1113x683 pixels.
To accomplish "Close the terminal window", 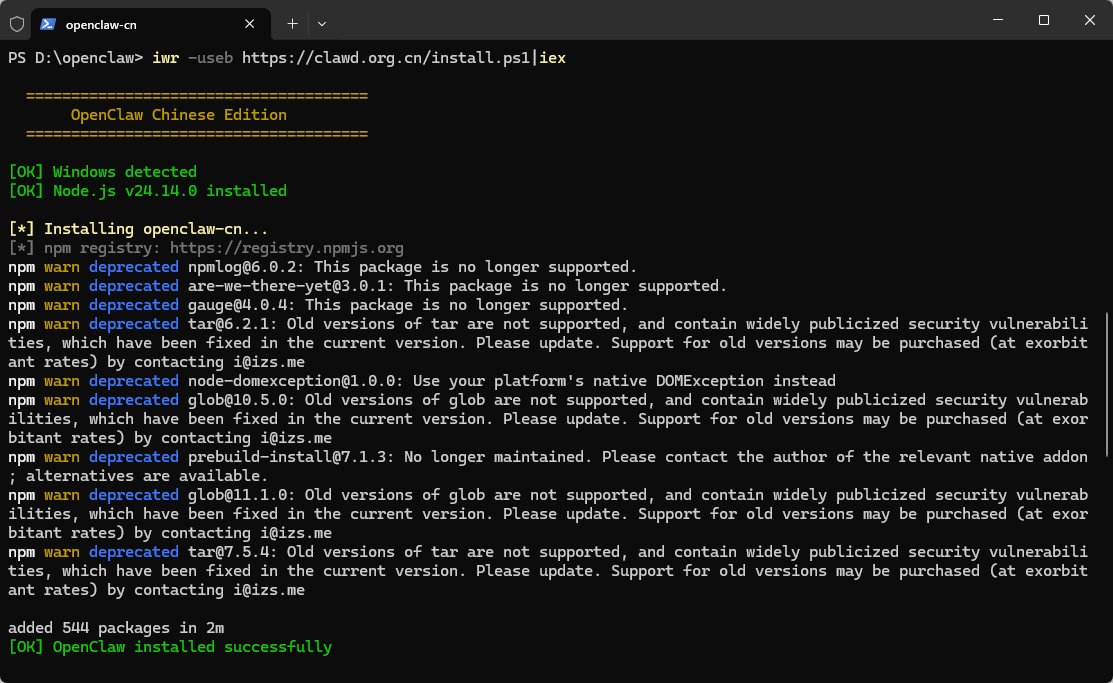I will (x=1089, y=20).
